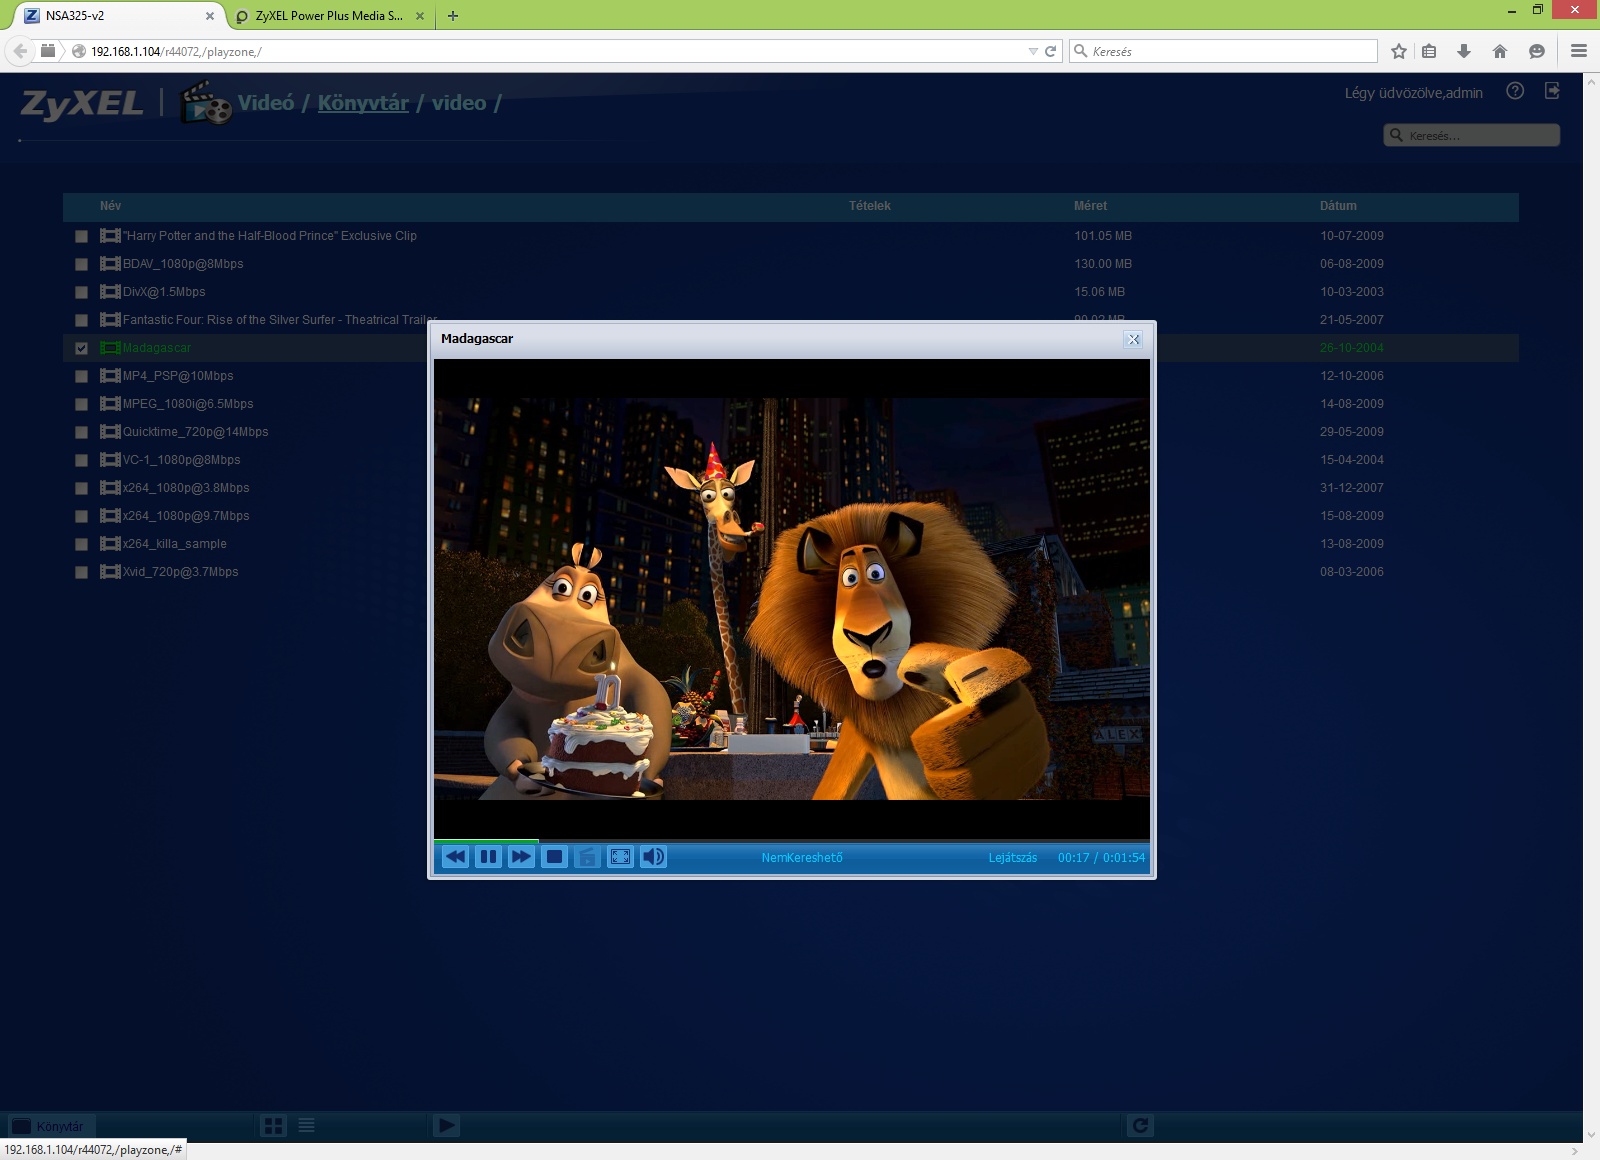Click the Videó clapperboard section icon
Viewport: 1600px width, 1160px height.
[x=205, y=102]
